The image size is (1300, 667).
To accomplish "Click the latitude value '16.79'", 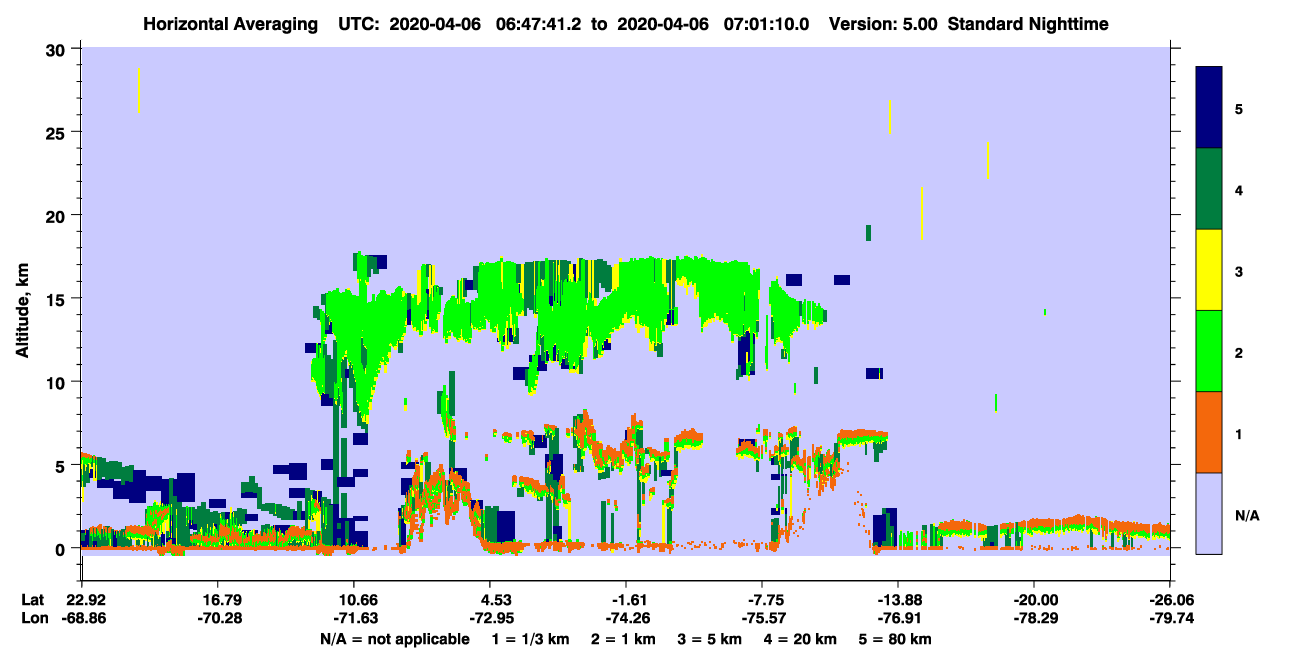I will point(217,600).
